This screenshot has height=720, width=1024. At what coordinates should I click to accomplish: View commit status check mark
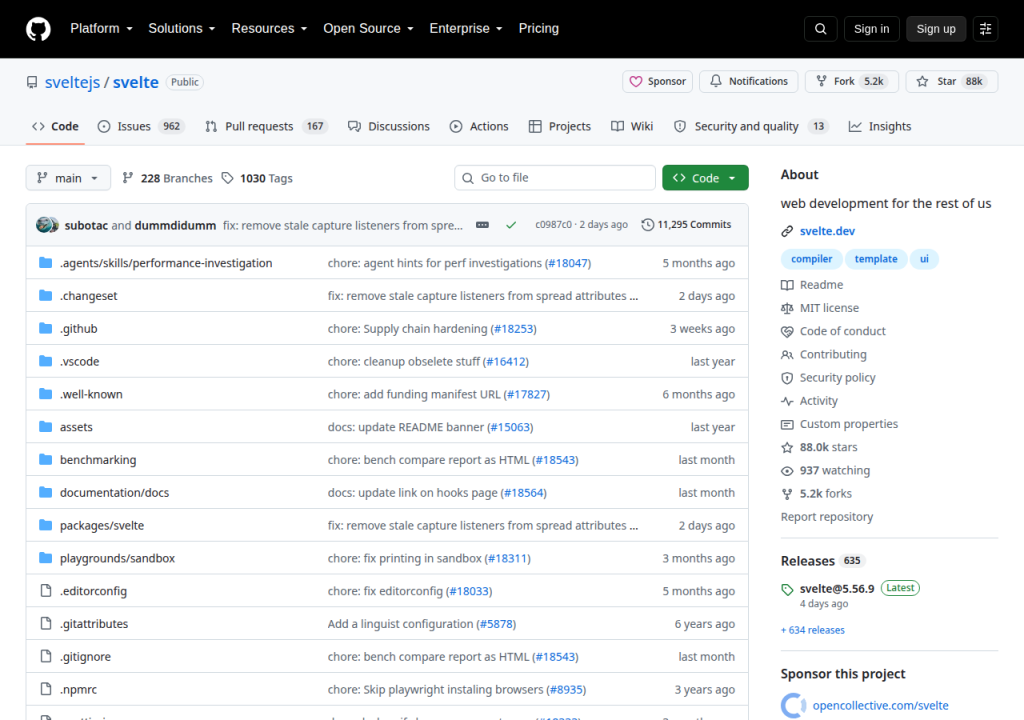coord(511,225)
